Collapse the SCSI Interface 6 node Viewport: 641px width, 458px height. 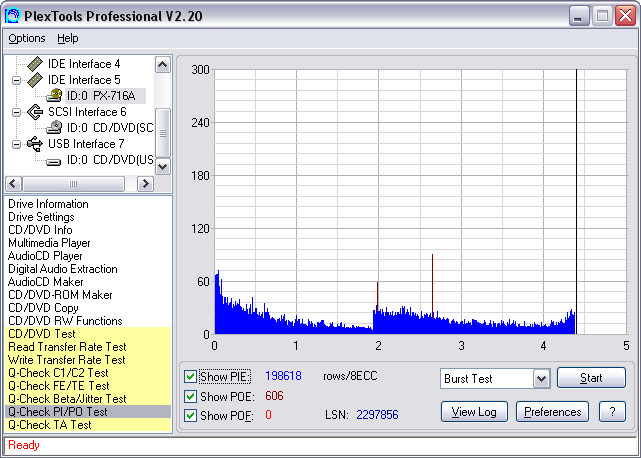16,112
